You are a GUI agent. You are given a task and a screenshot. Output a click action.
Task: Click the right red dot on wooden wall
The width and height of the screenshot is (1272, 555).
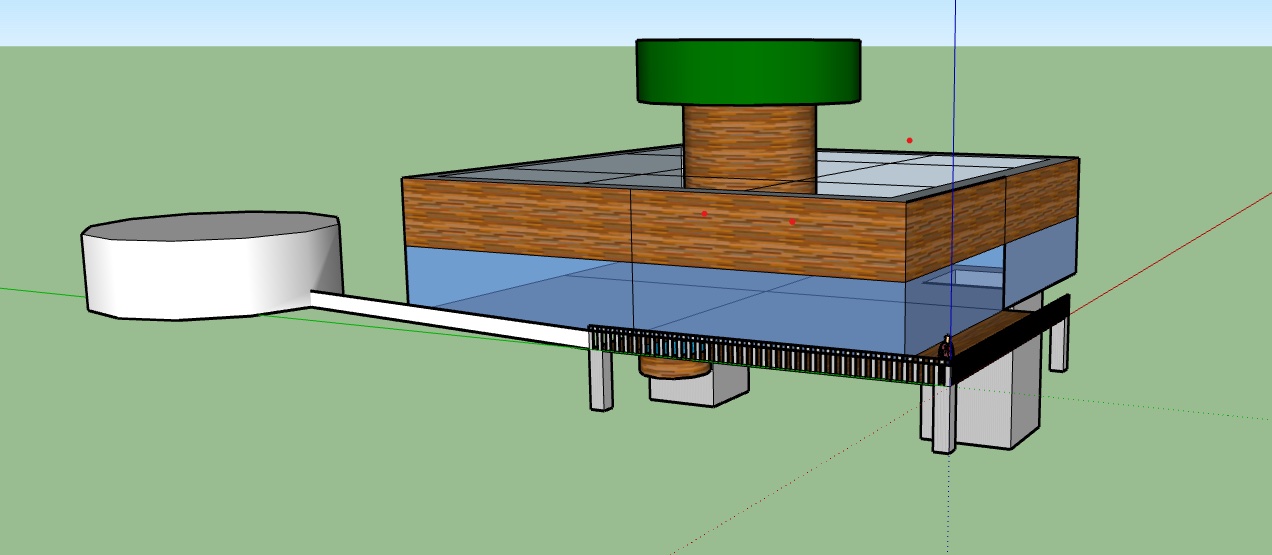click(792, 222)
